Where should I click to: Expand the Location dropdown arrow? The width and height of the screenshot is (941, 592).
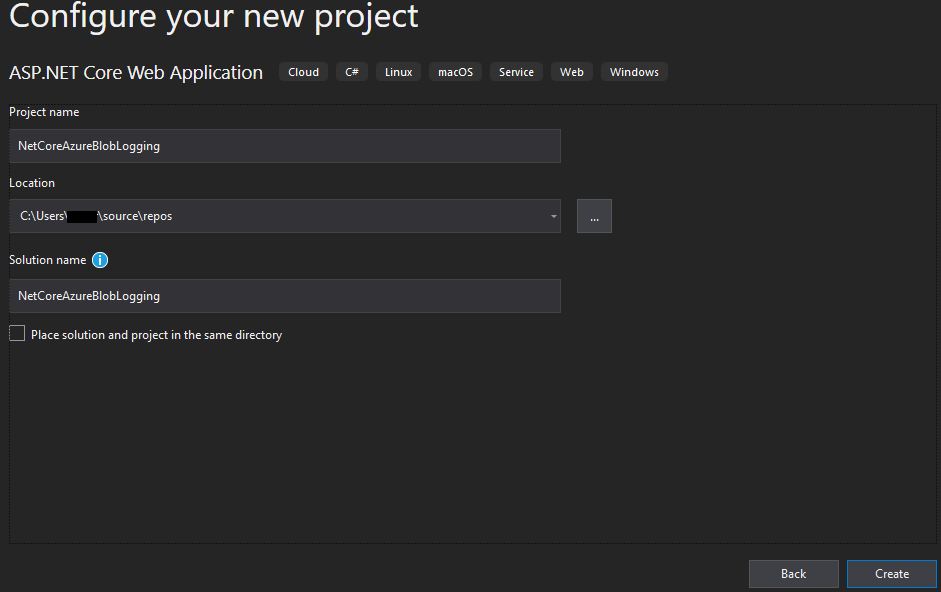[x=553, y=216]
